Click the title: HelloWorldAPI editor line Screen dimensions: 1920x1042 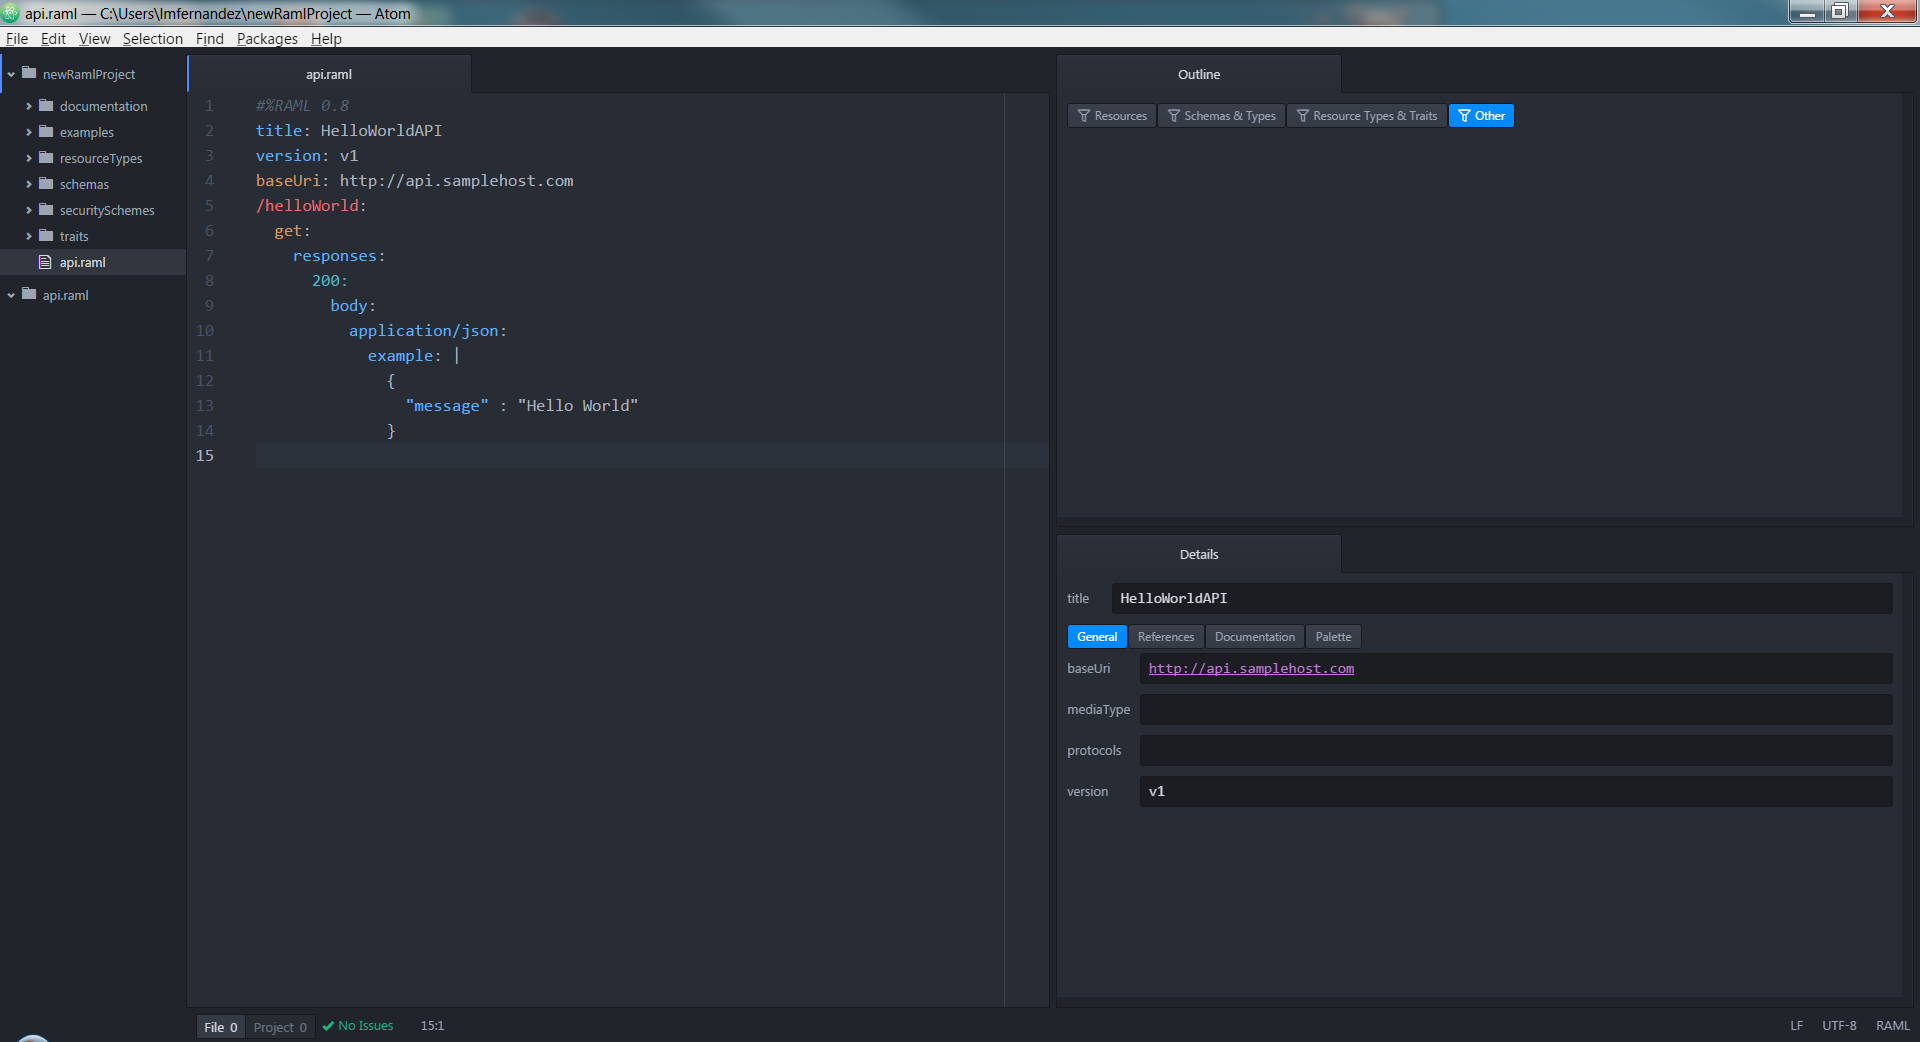pos(349,130)
